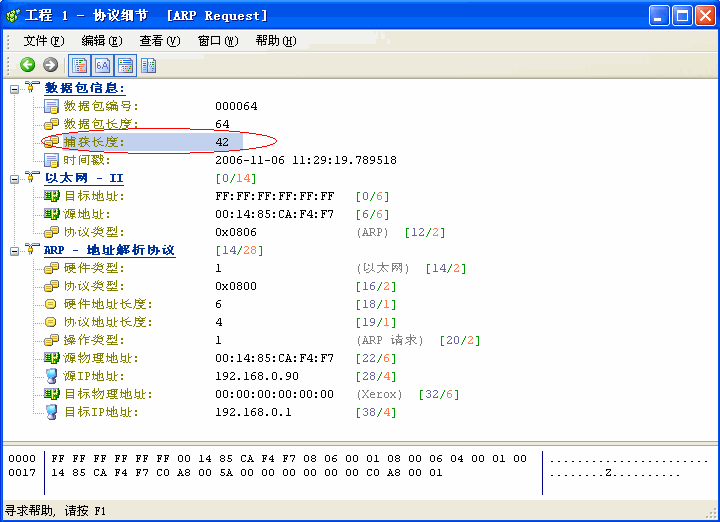Open the 文件(F) menu
Image resolution: width=720 pixels, height=522 pixels.
[x=44, y=41]
